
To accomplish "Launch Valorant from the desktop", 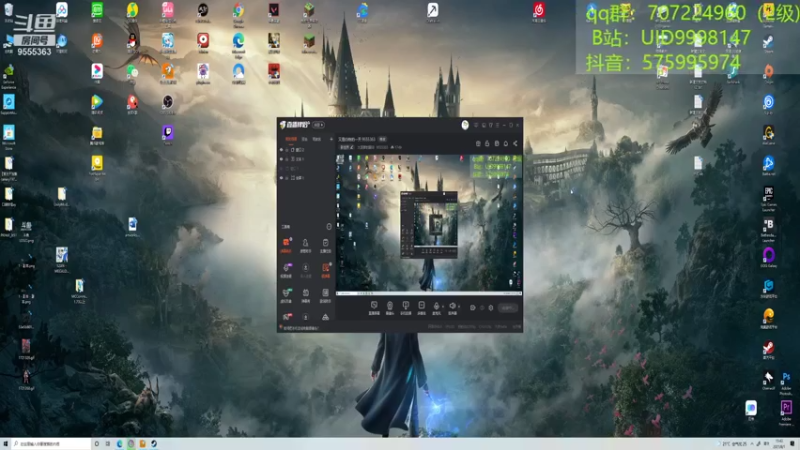I will [274, 10].
